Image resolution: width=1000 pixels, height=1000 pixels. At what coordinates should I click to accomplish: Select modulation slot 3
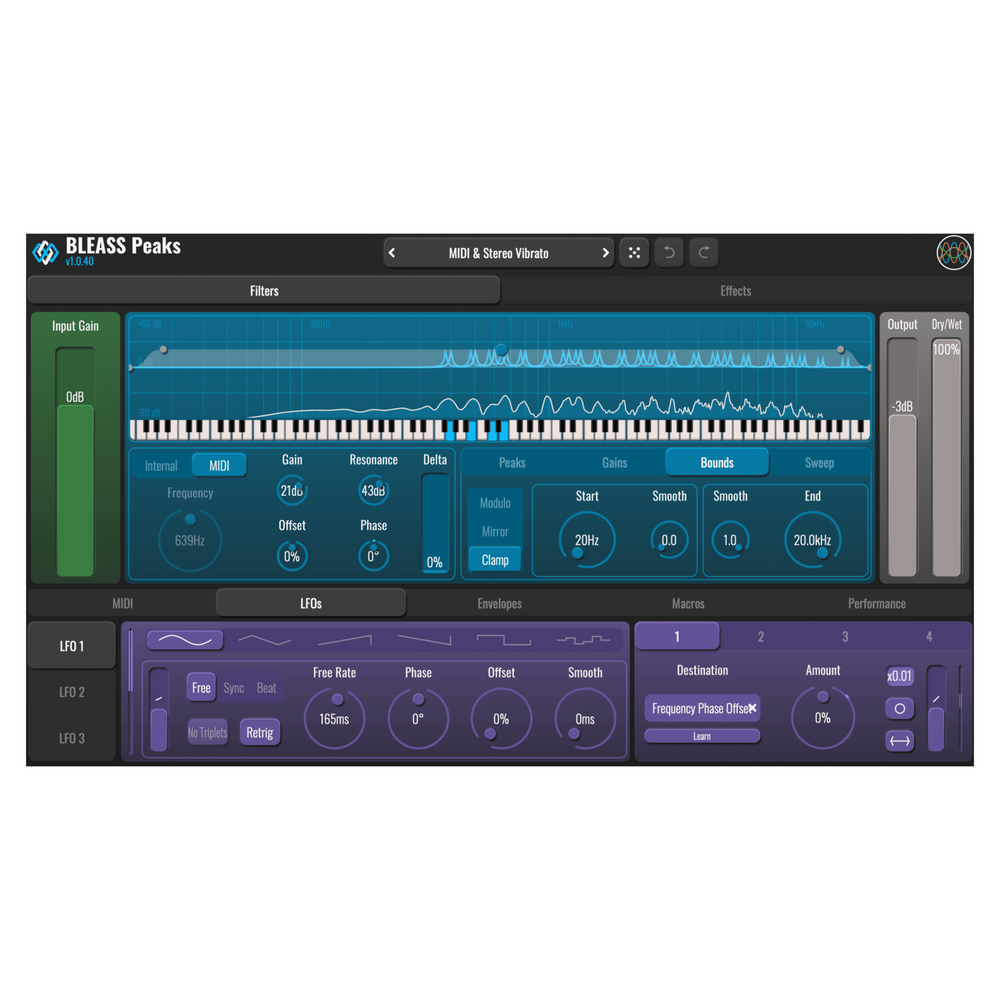pyautogui.click(x=845, y=636)
